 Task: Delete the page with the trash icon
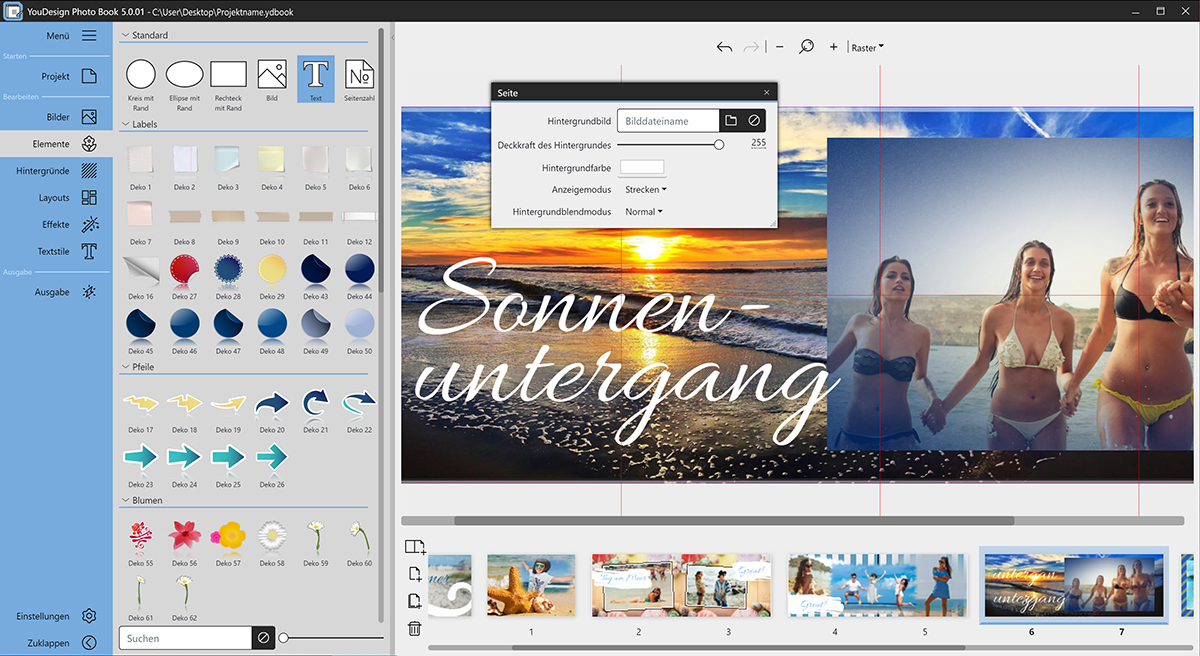tap(415, 628)
